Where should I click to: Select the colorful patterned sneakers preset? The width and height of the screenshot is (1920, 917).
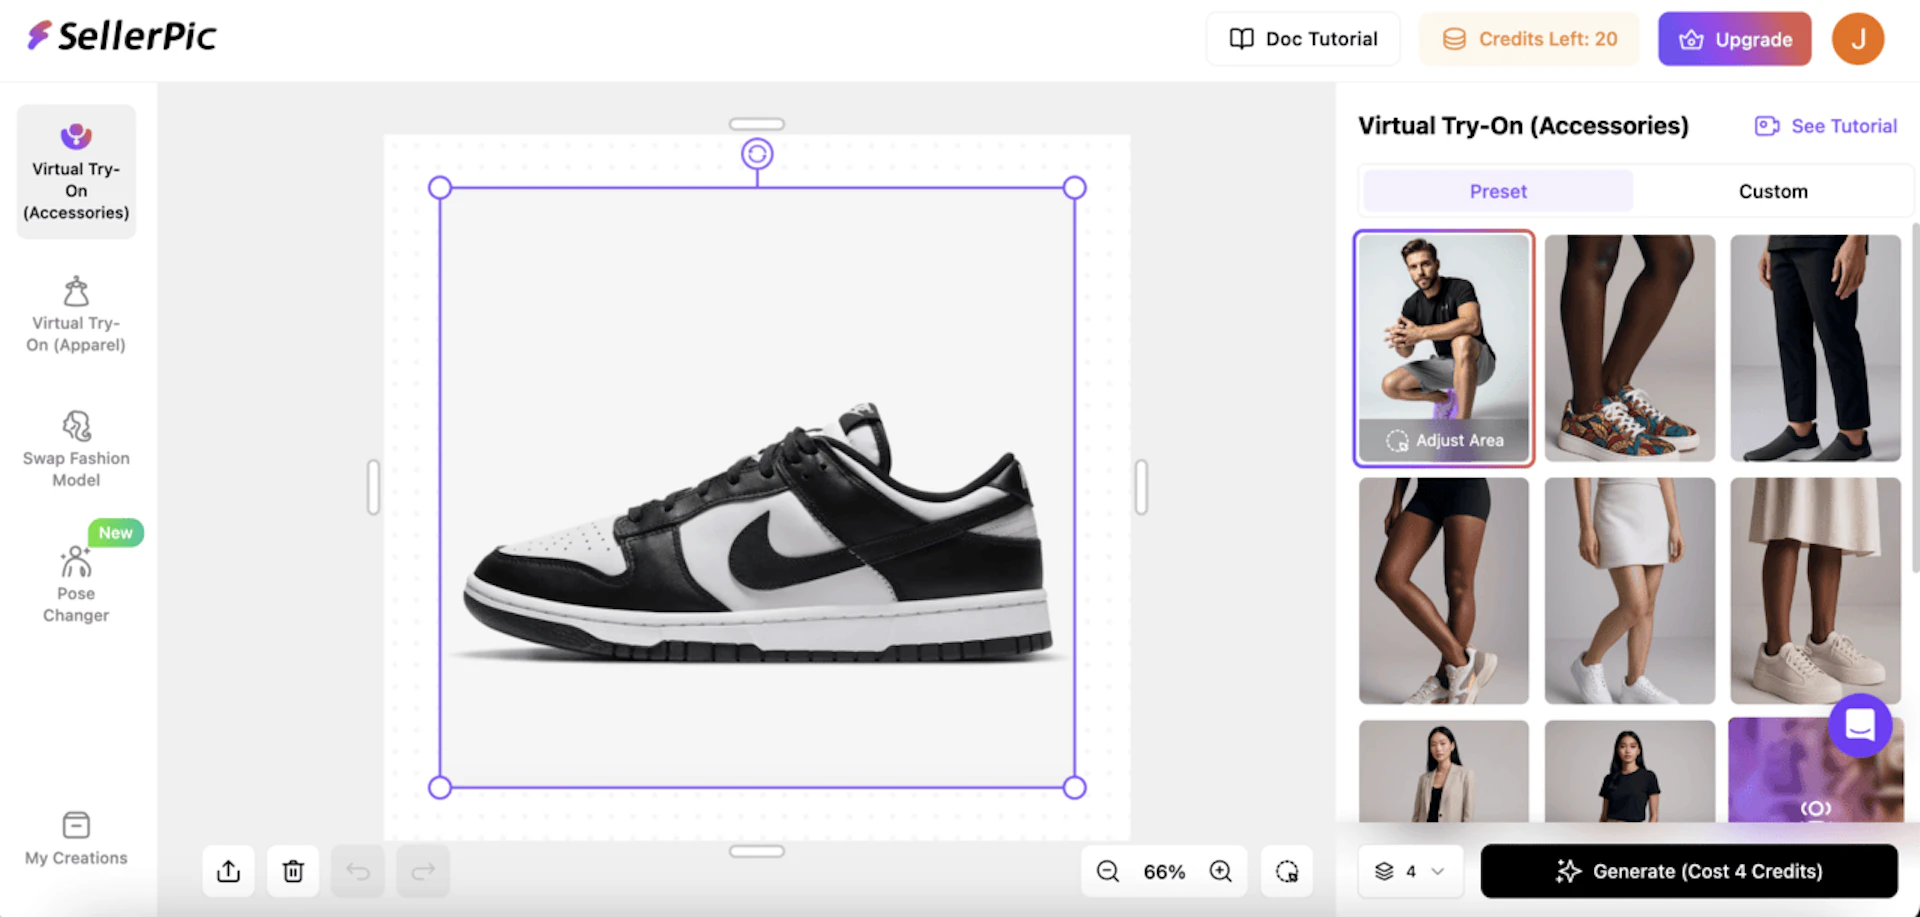coord(1630,348)
